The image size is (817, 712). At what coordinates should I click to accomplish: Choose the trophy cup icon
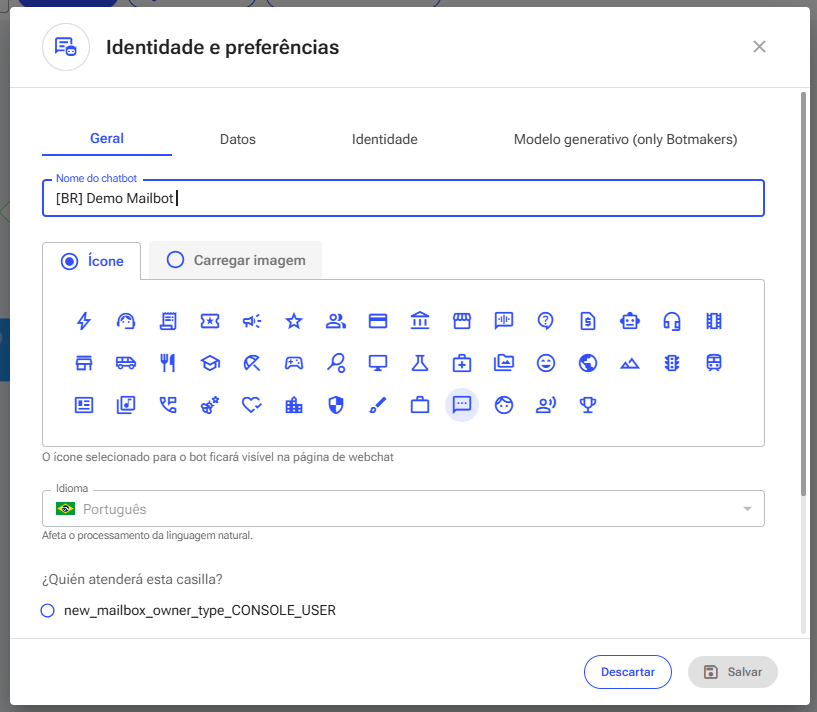(x=588, y=405)
